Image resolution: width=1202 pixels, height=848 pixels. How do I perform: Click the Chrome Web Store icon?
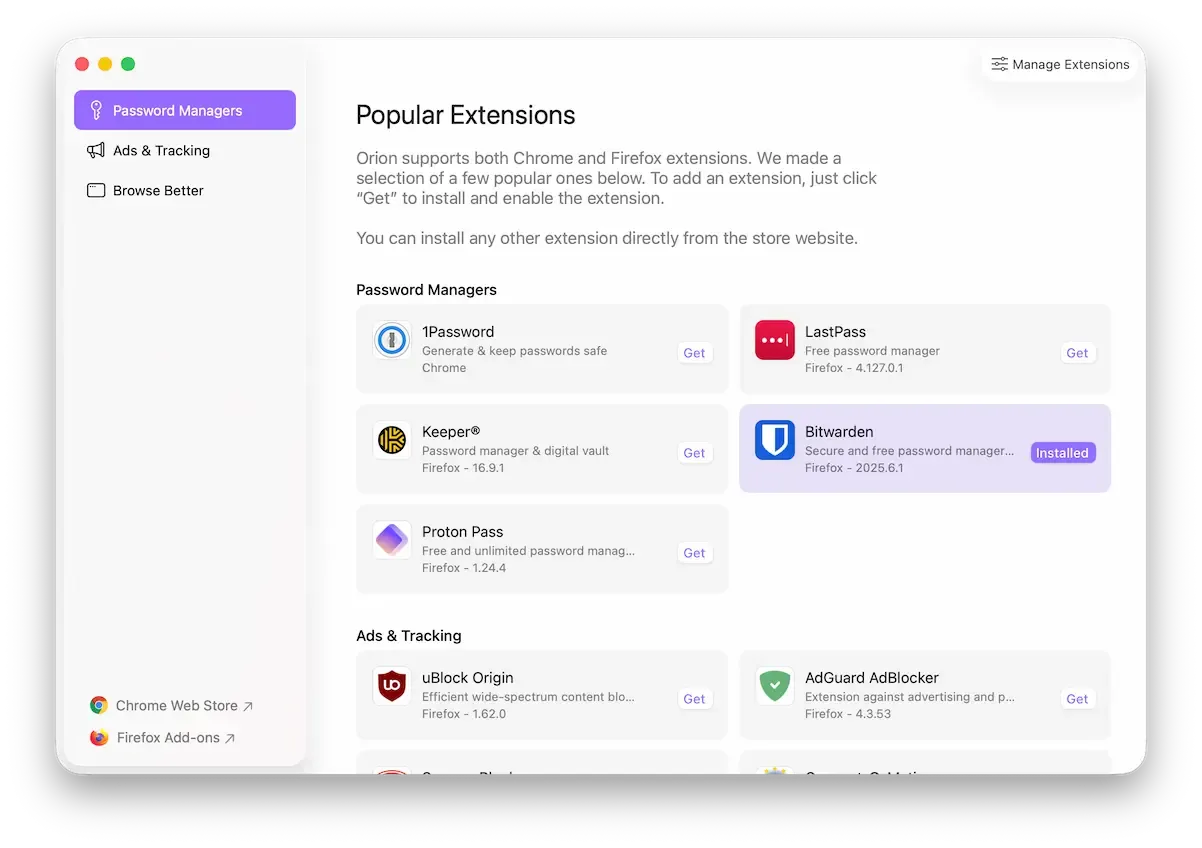point(98,705)
